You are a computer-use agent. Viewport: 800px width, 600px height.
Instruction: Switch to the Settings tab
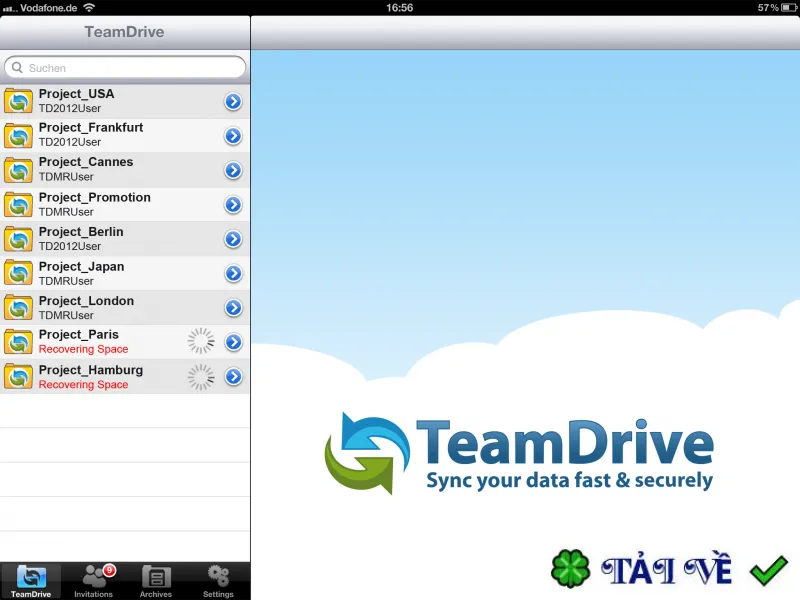218,581
